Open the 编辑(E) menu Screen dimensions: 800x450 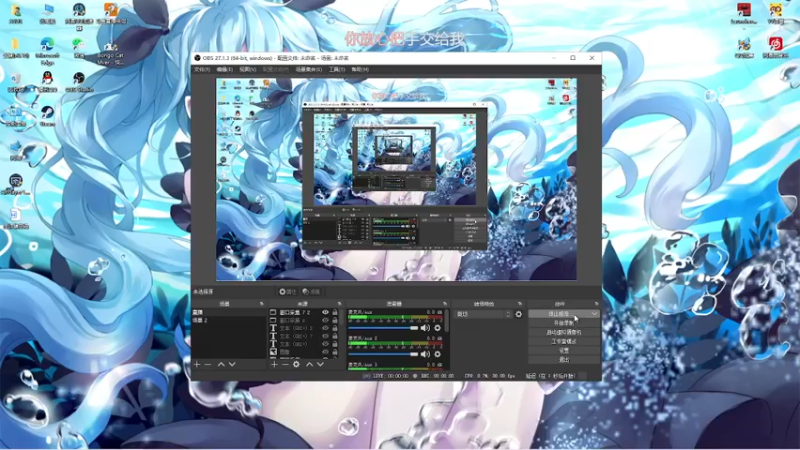pos(224,69)
